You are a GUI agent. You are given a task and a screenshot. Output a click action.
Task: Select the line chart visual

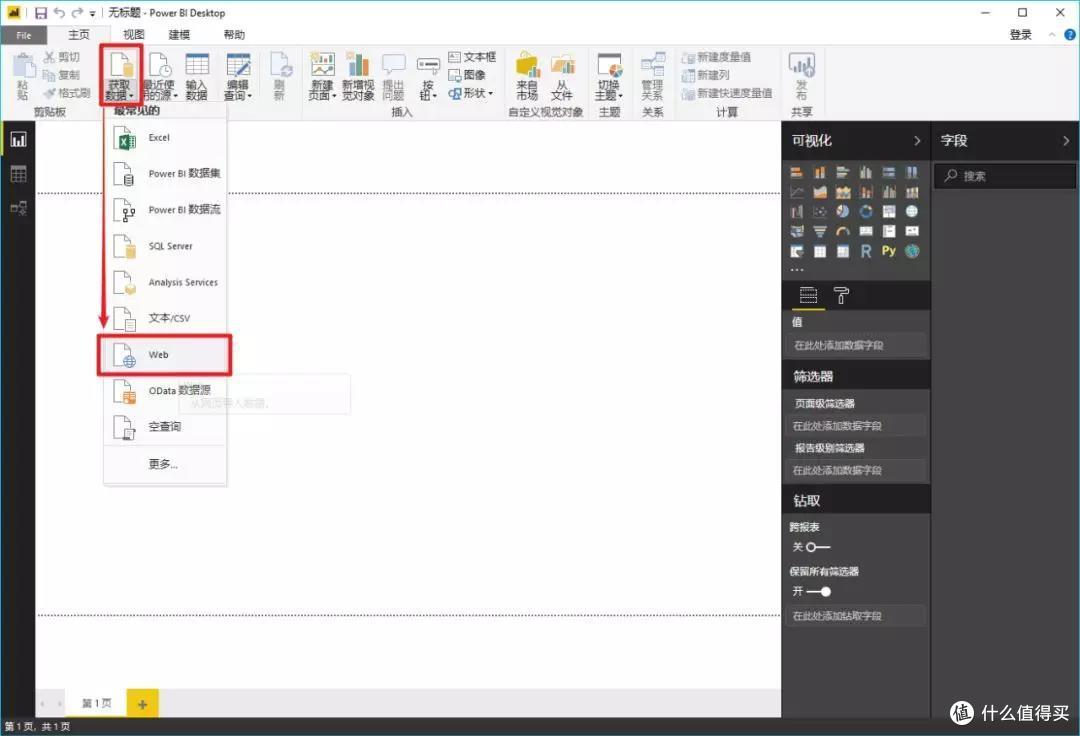pos(797,192)
